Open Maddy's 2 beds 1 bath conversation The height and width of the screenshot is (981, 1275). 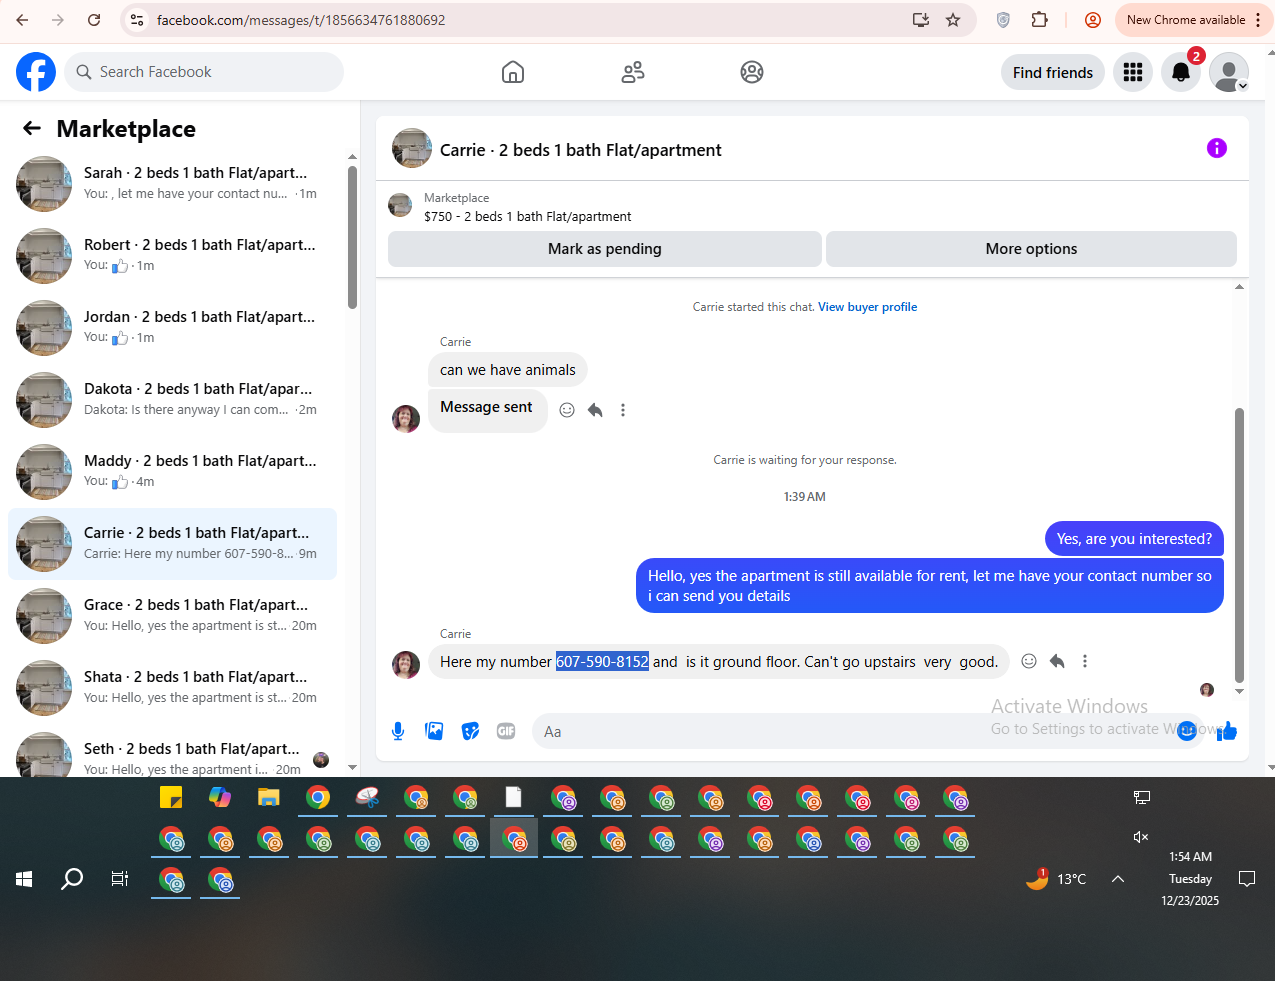click(172, 472)
